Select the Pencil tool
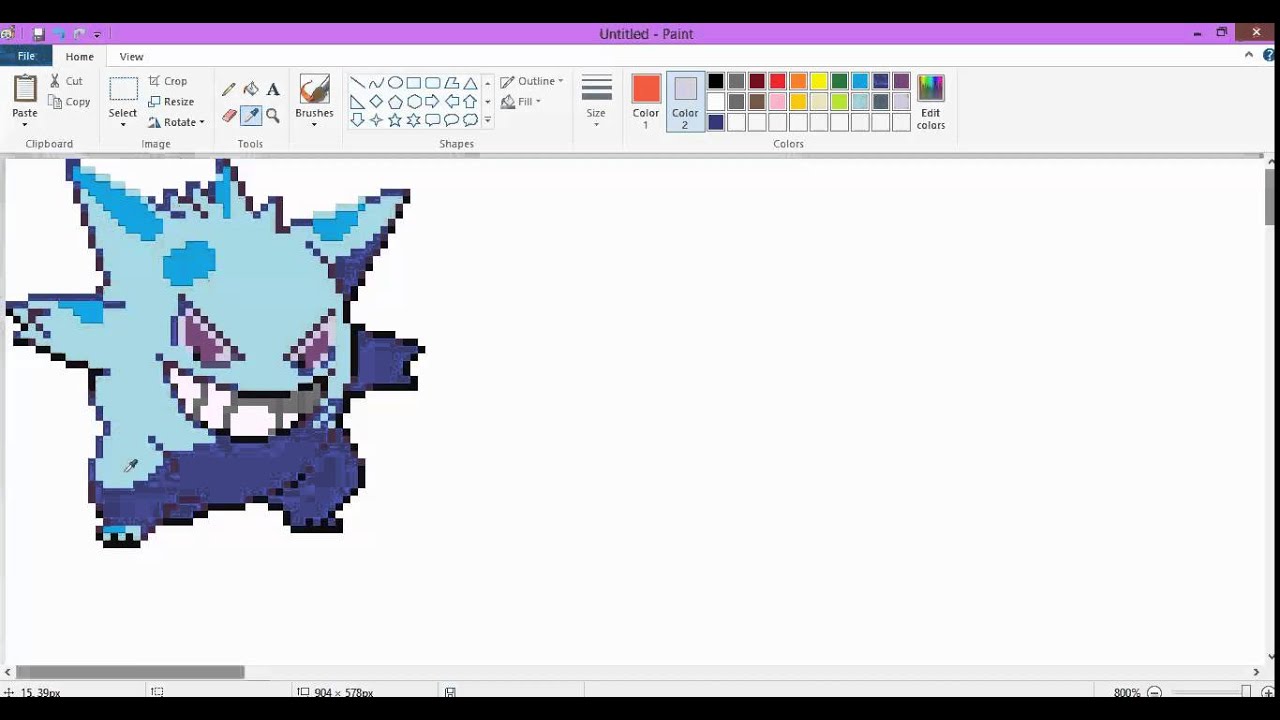Image resolution: width=1280 pixels, height=720 pixels. (x=229, y=90)
